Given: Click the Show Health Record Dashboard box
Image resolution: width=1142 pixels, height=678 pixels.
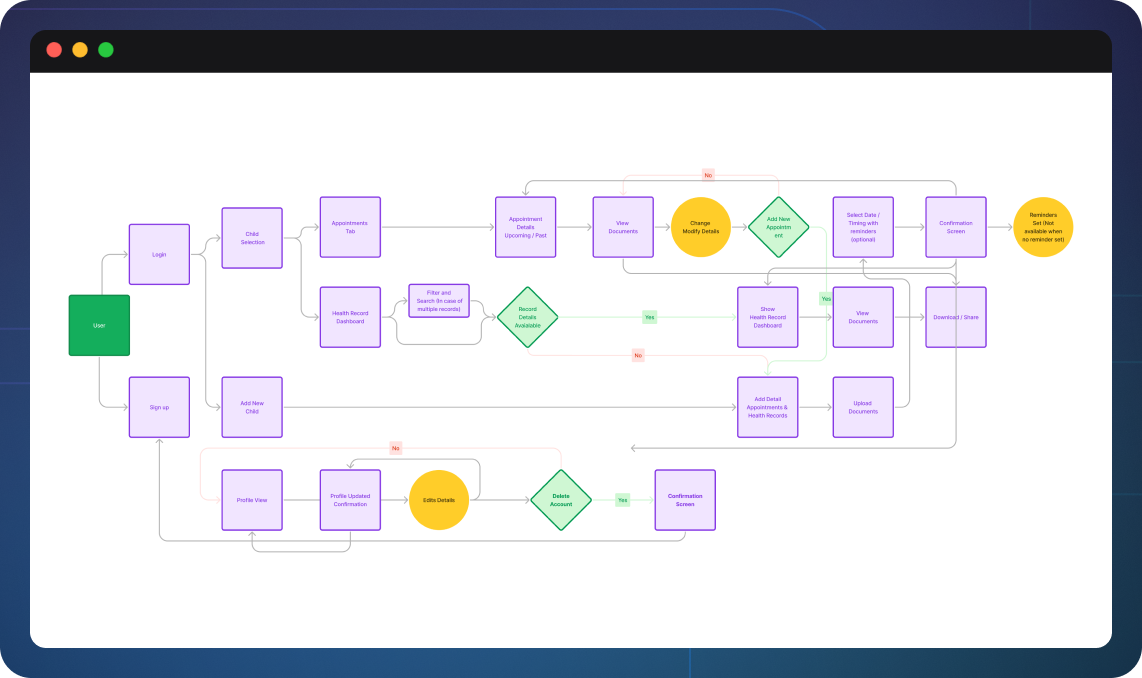Looking at the screenshot, I should click(767, 317).
